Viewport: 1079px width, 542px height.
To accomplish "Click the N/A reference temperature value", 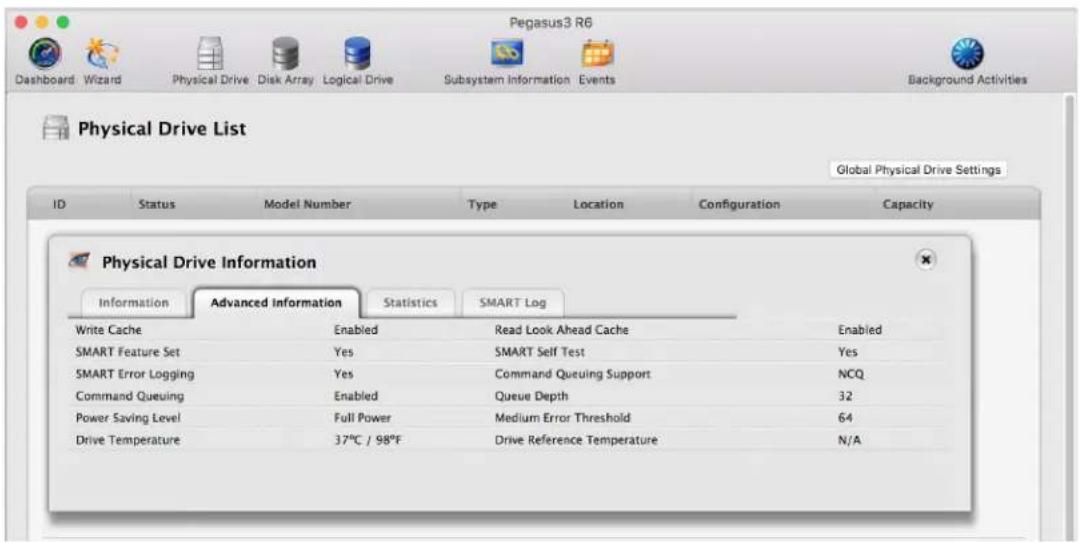I will coord(849,440).
